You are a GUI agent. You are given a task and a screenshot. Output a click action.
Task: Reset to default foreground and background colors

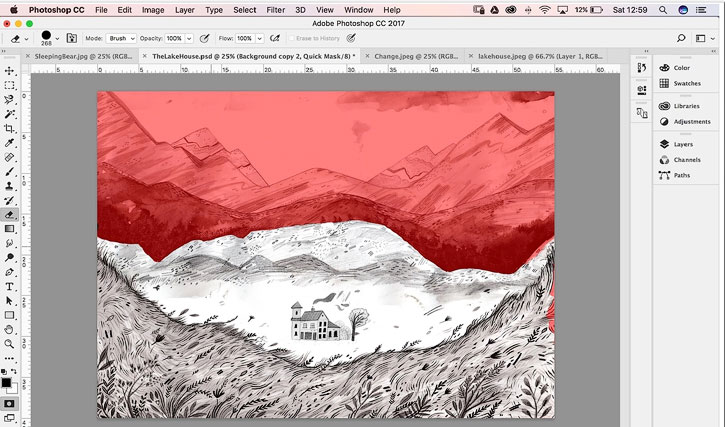coord(4,371)
